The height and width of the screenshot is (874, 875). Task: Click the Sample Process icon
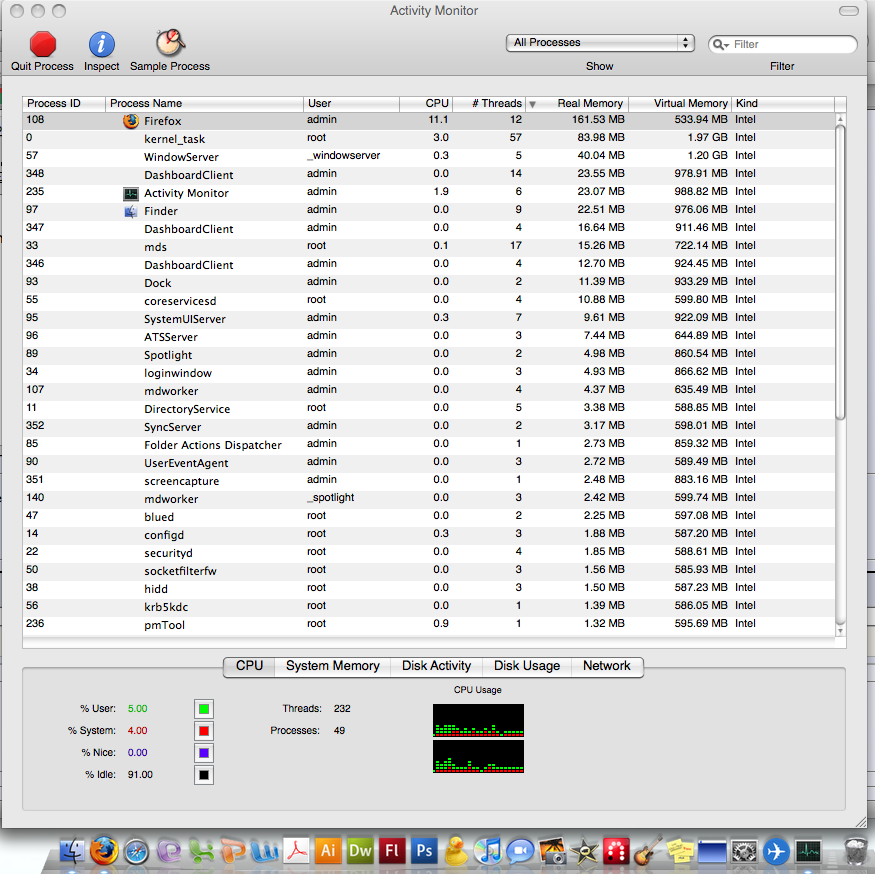point(170,43)
